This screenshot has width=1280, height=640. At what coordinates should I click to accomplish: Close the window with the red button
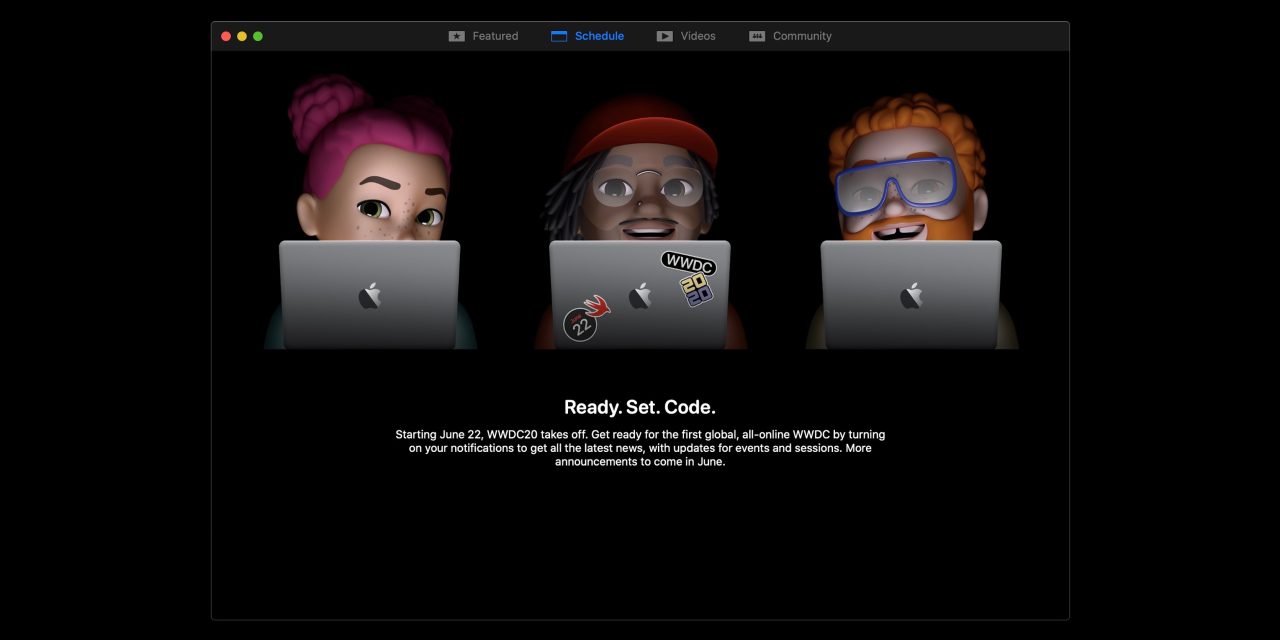(226, 36)
